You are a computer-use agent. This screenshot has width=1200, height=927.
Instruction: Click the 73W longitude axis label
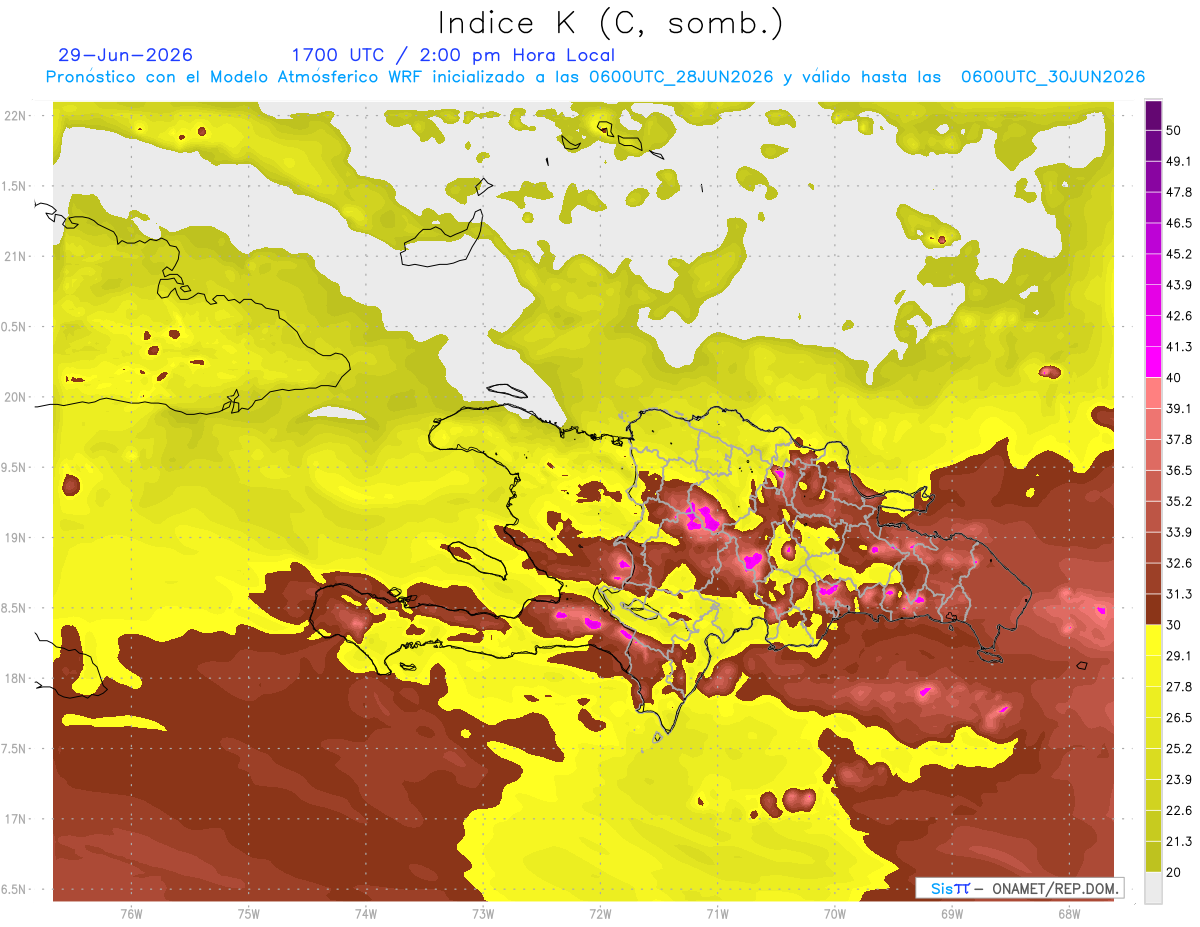pos(483,913)
